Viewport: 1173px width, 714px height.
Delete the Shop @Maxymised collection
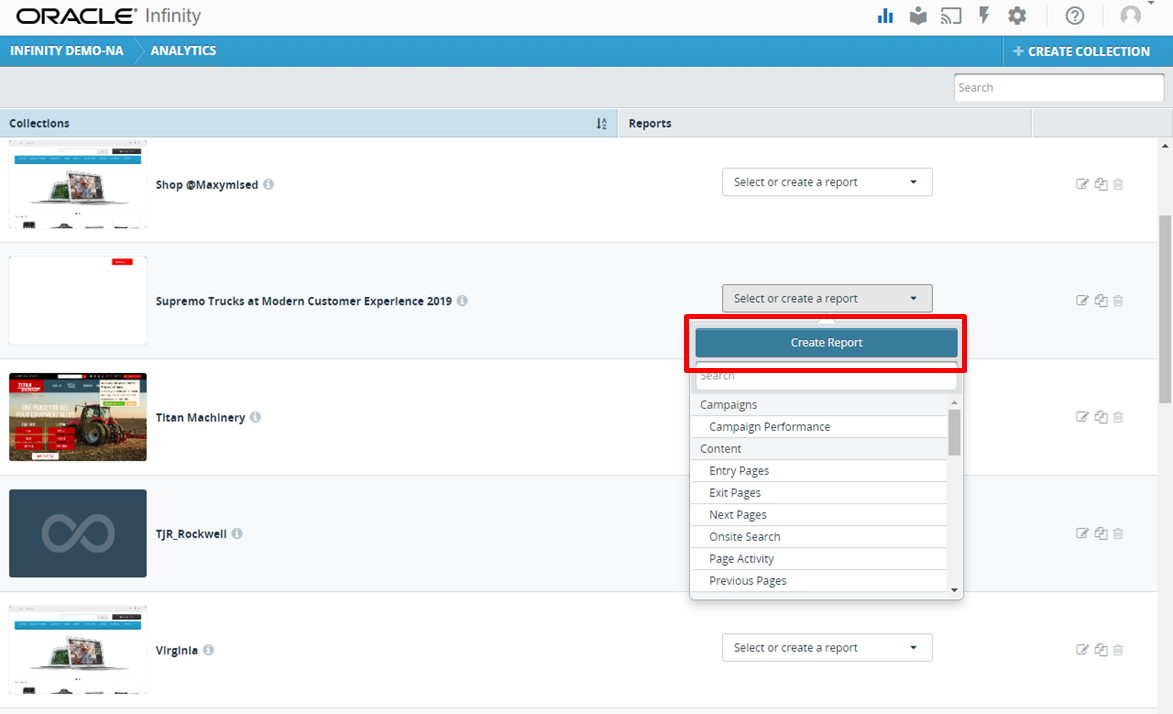(x=1118, y=184)
